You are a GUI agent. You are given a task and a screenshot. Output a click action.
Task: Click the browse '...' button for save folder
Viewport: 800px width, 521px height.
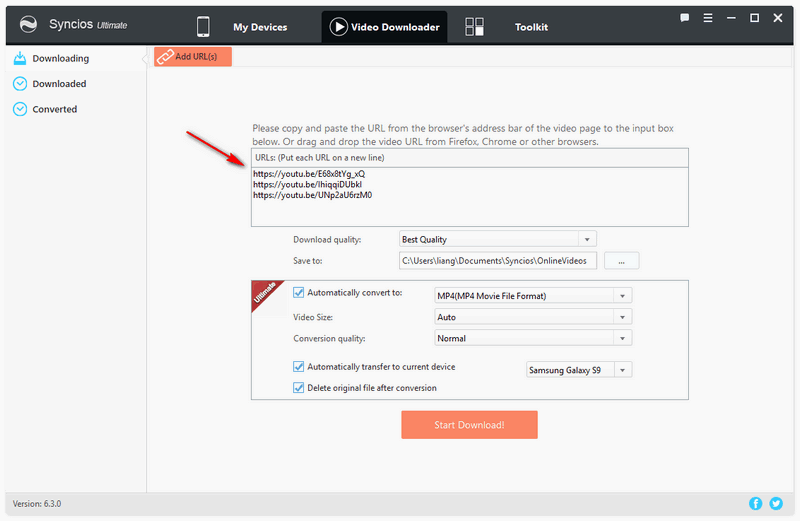pos(621,261)
